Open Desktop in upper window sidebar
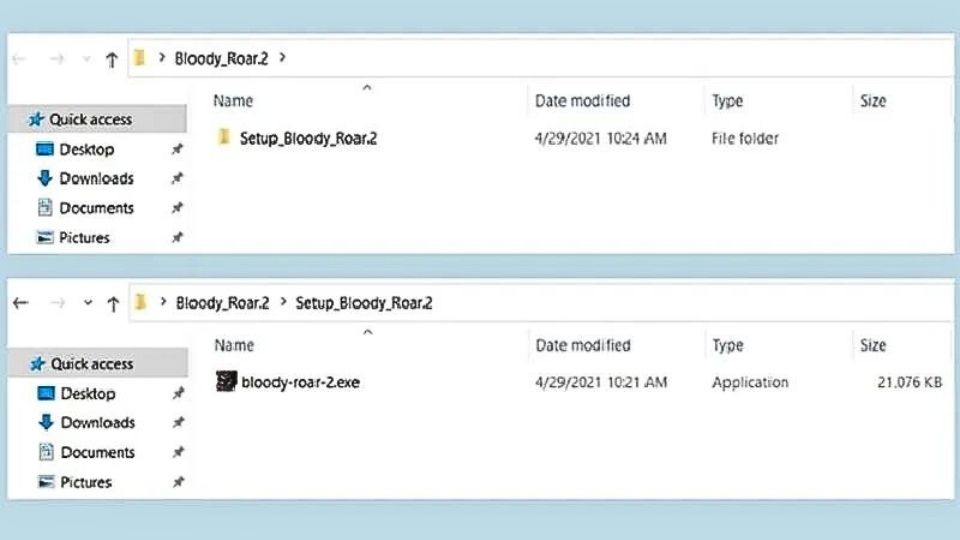This screenshot has height=540, width=960. click(86, 149)
